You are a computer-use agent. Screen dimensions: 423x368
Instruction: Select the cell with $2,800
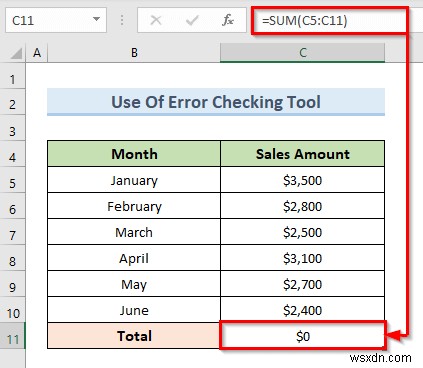click(x=303, y=206)
